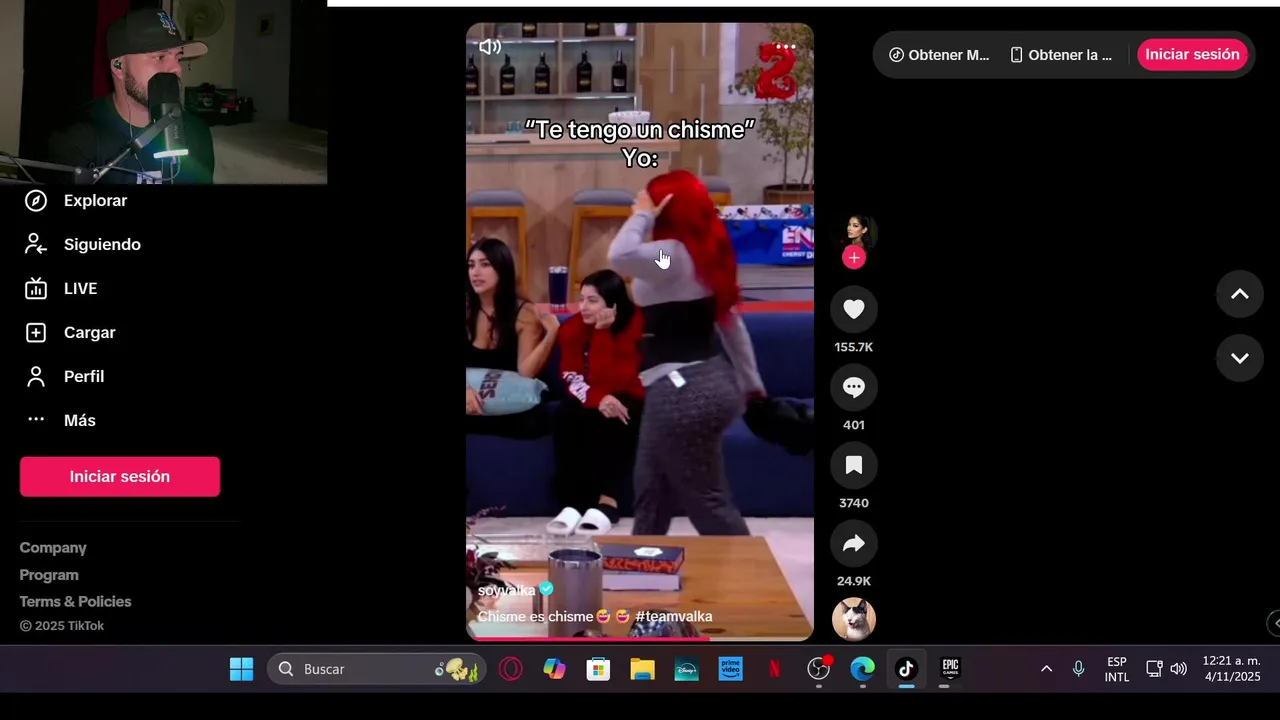Go to next video with down arrow
Screen dimensions: 1280x720
tap(1240, 358)
